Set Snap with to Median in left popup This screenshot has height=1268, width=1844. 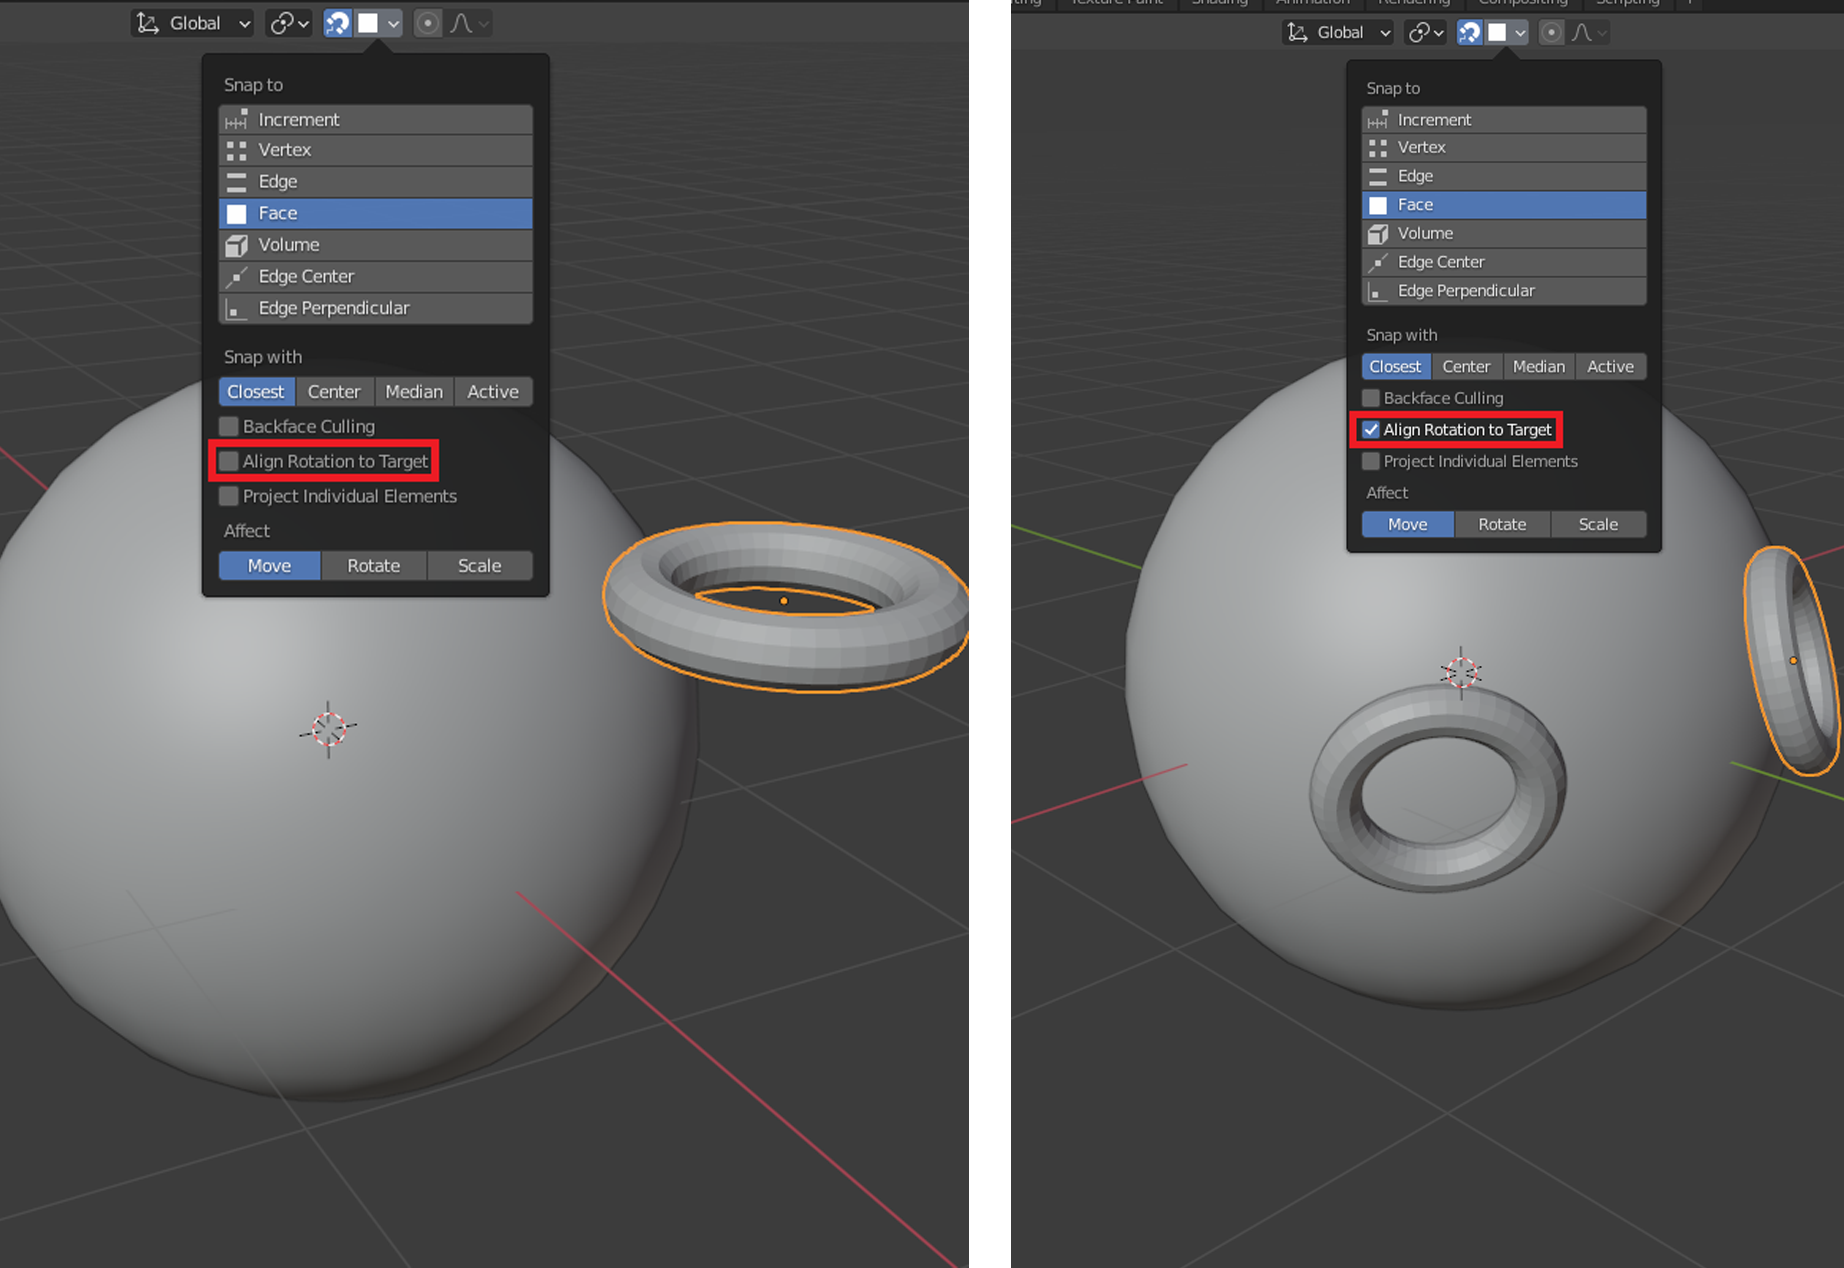[414, 392]
